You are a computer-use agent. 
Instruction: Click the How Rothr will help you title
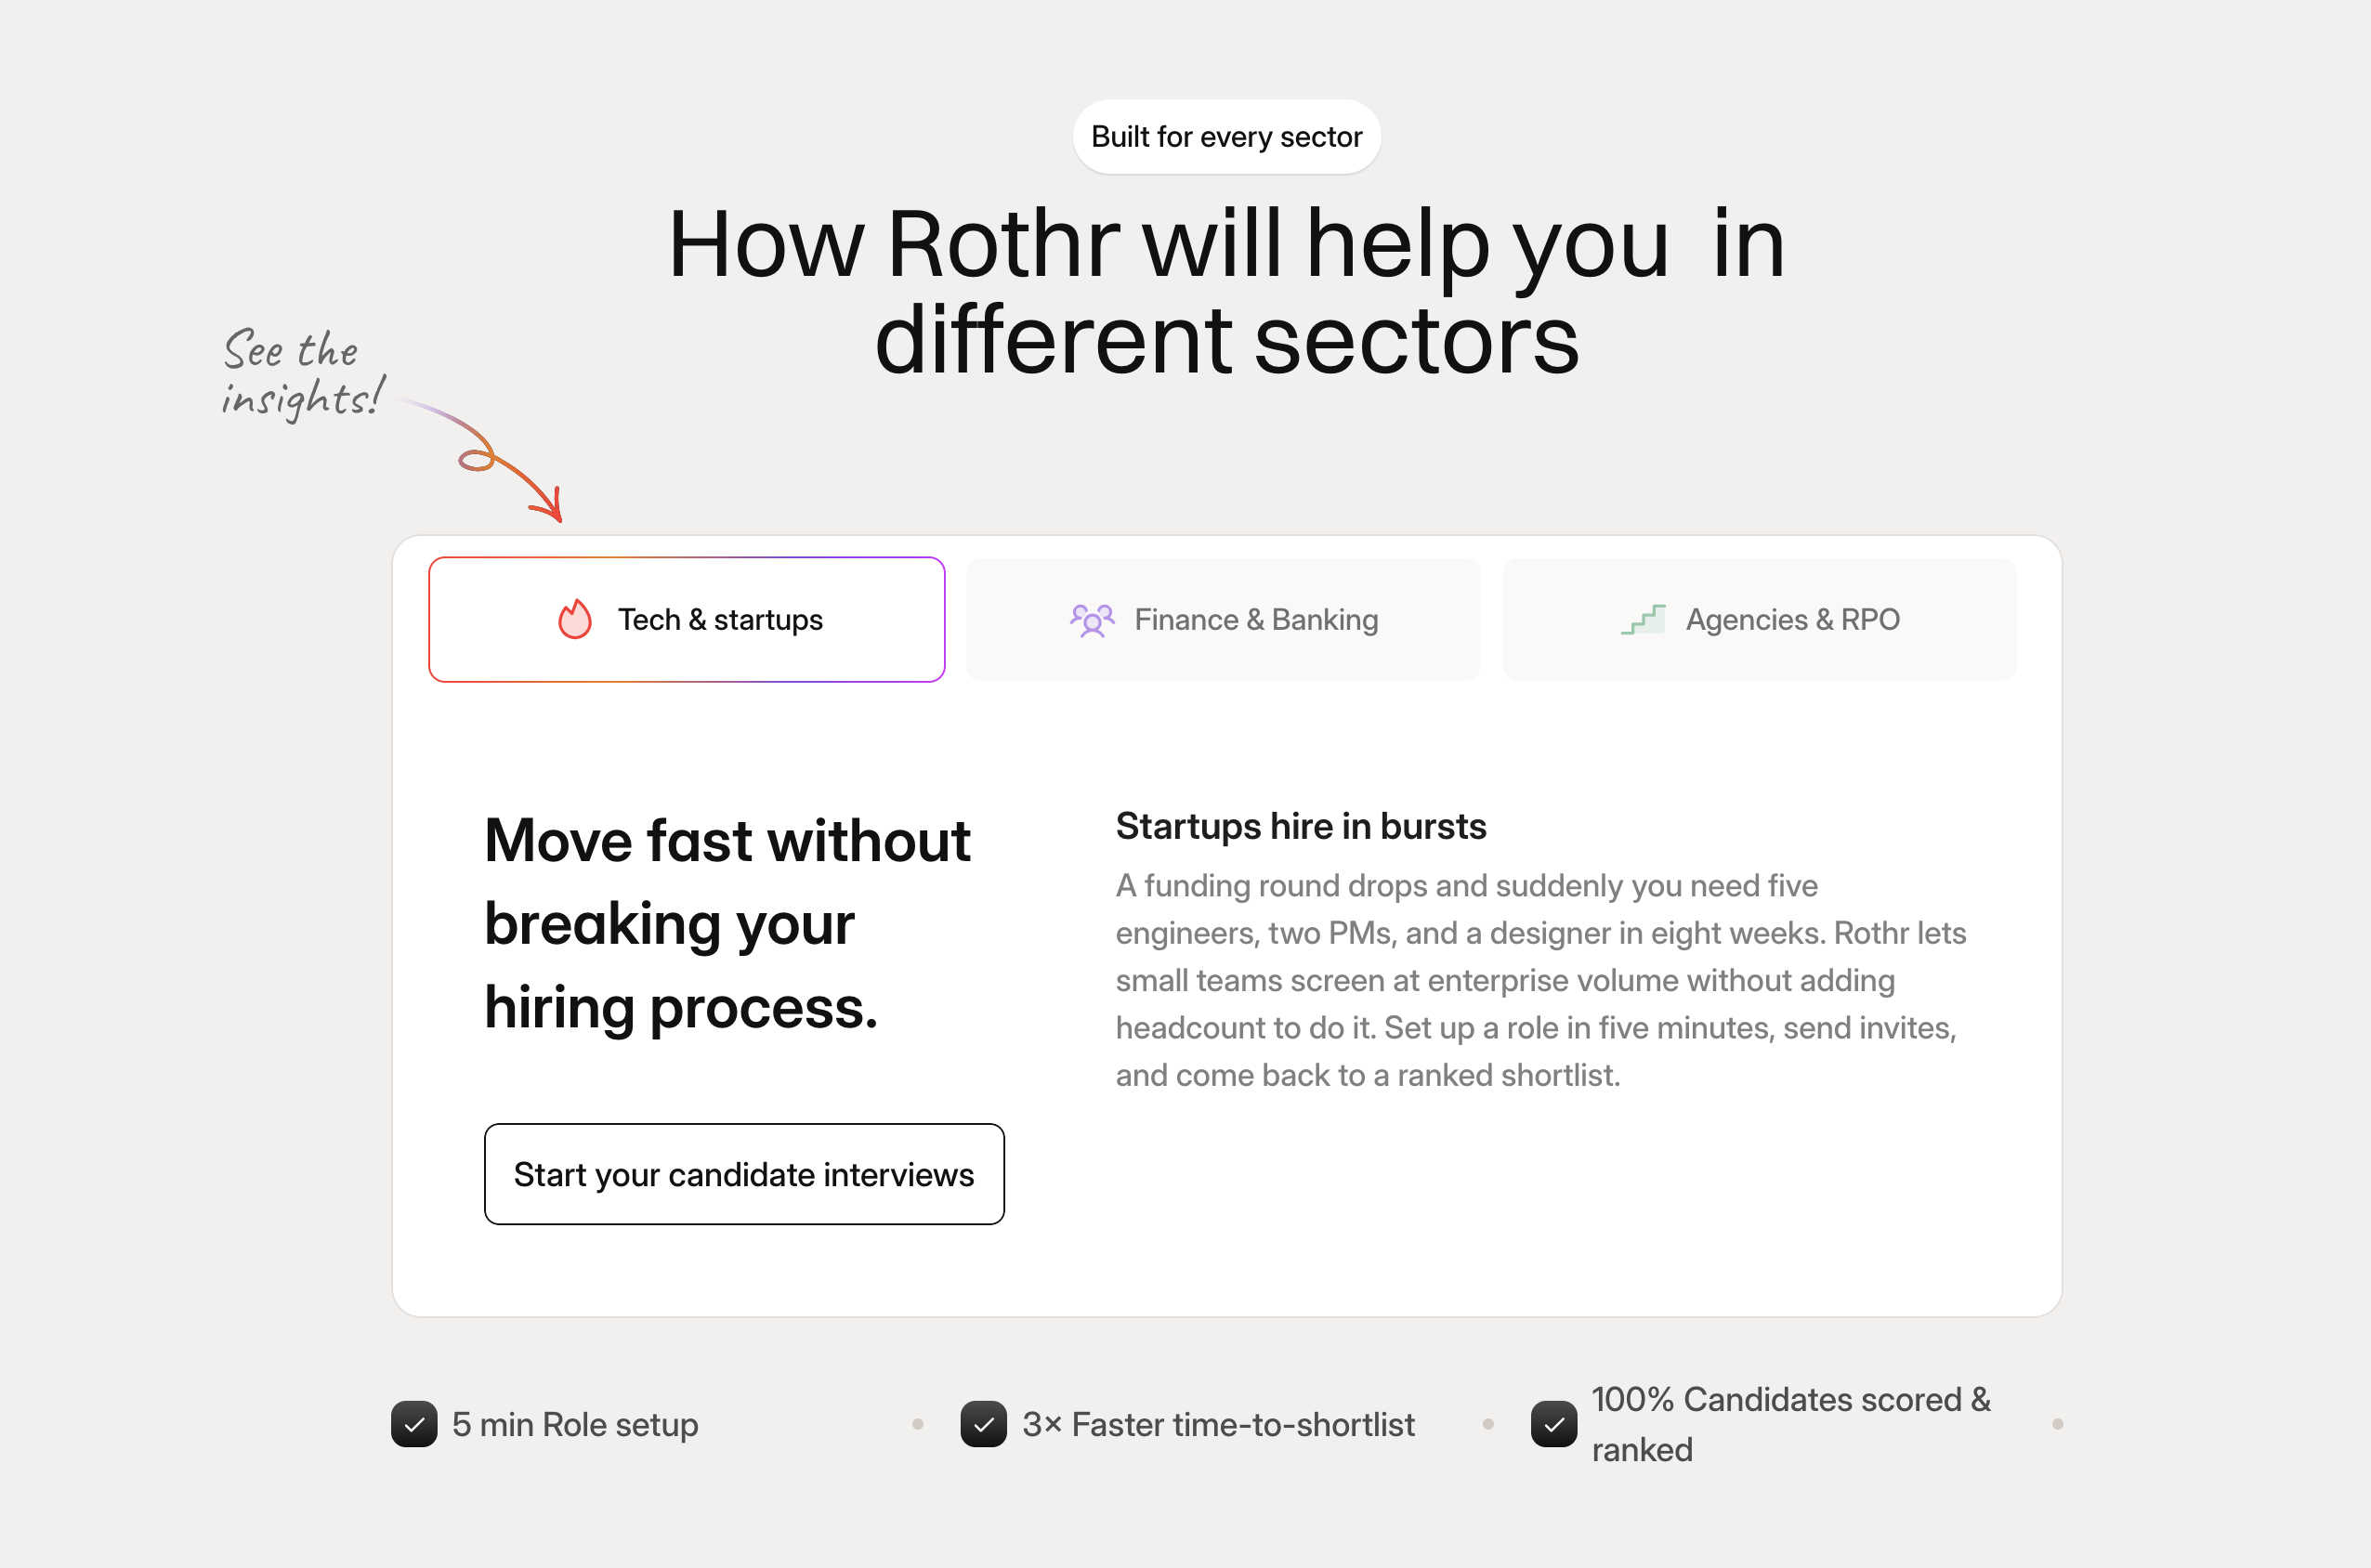(x=1227, y=291)
